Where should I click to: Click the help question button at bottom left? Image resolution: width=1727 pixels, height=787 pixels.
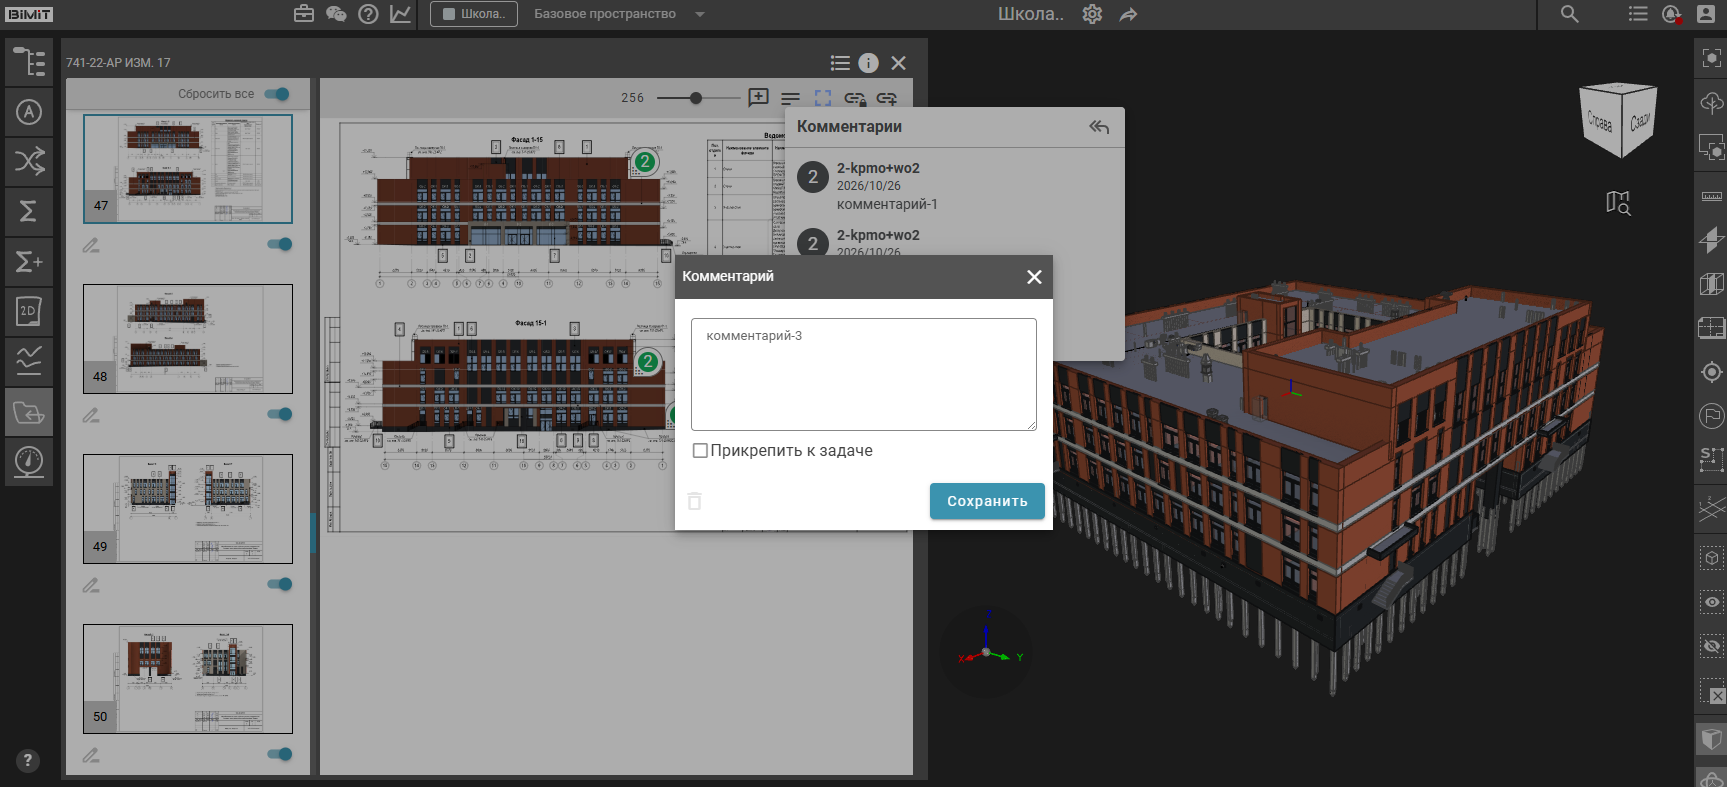point(28,760)
